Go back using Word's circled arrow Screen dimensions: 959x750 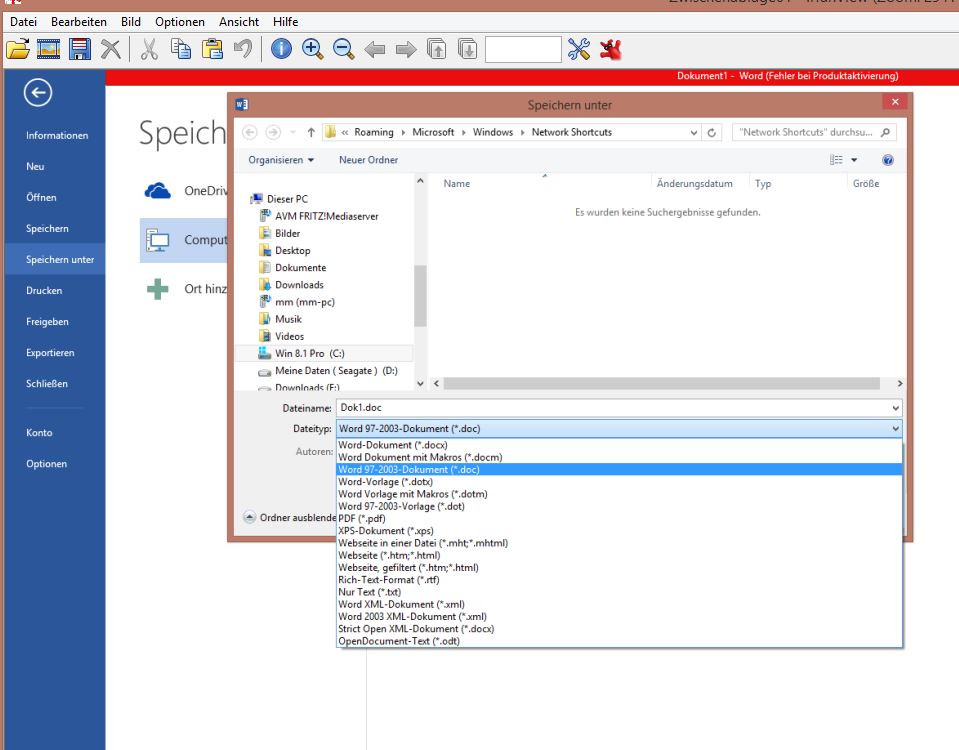[38, 93]
